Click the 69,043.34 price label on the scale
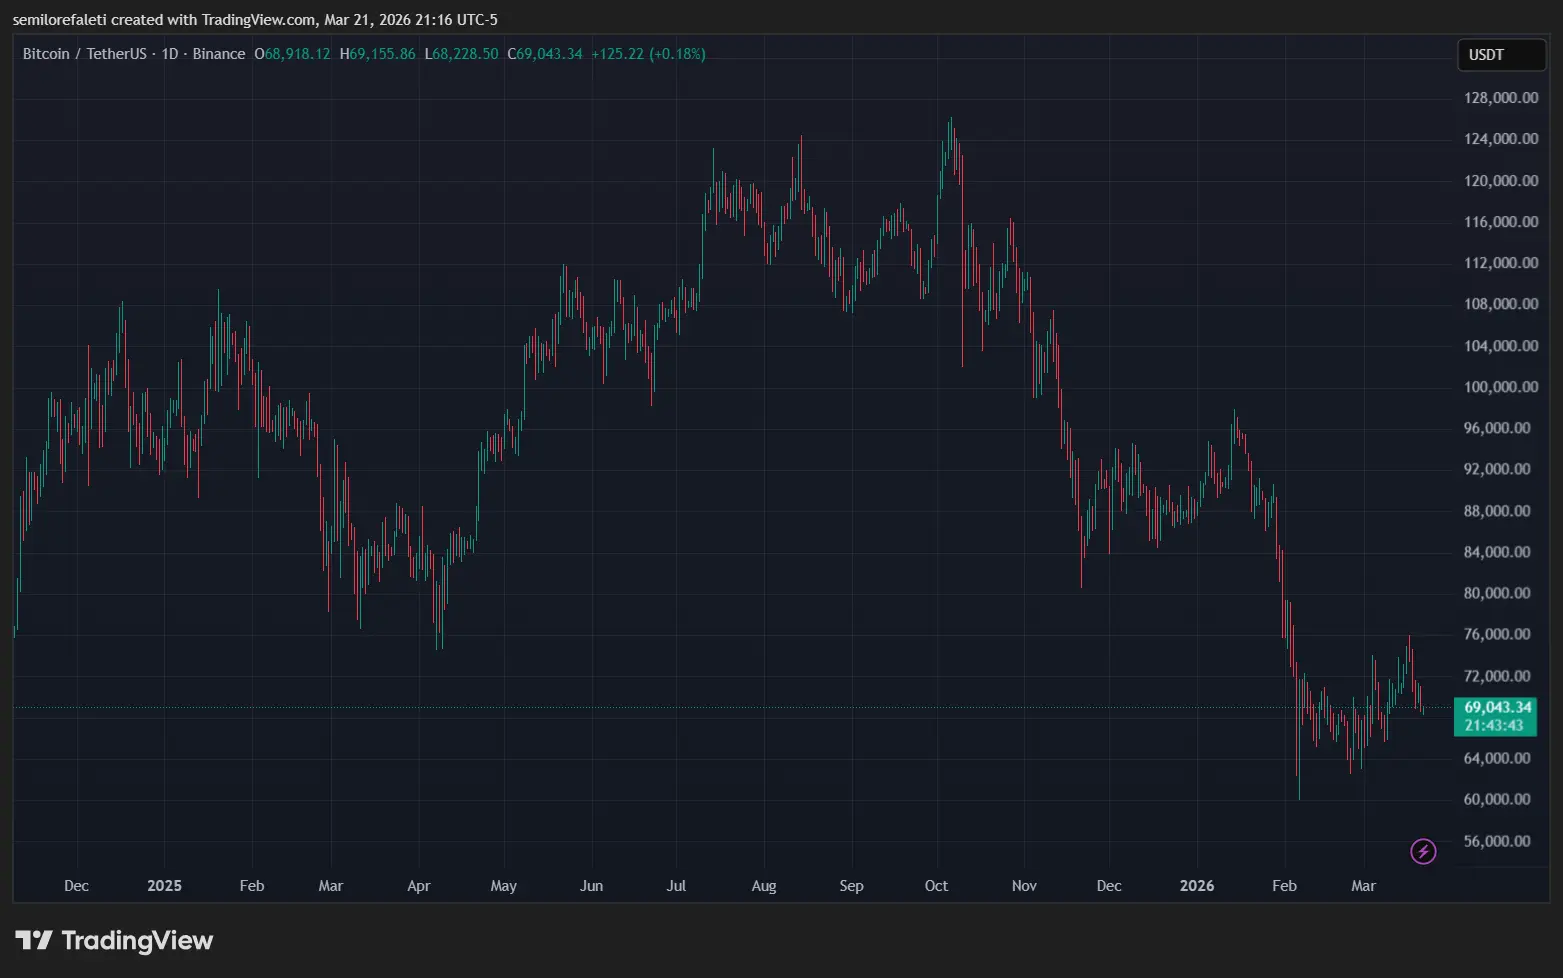The width and height of the screenshot is (1563, 978). point(1495,706)
